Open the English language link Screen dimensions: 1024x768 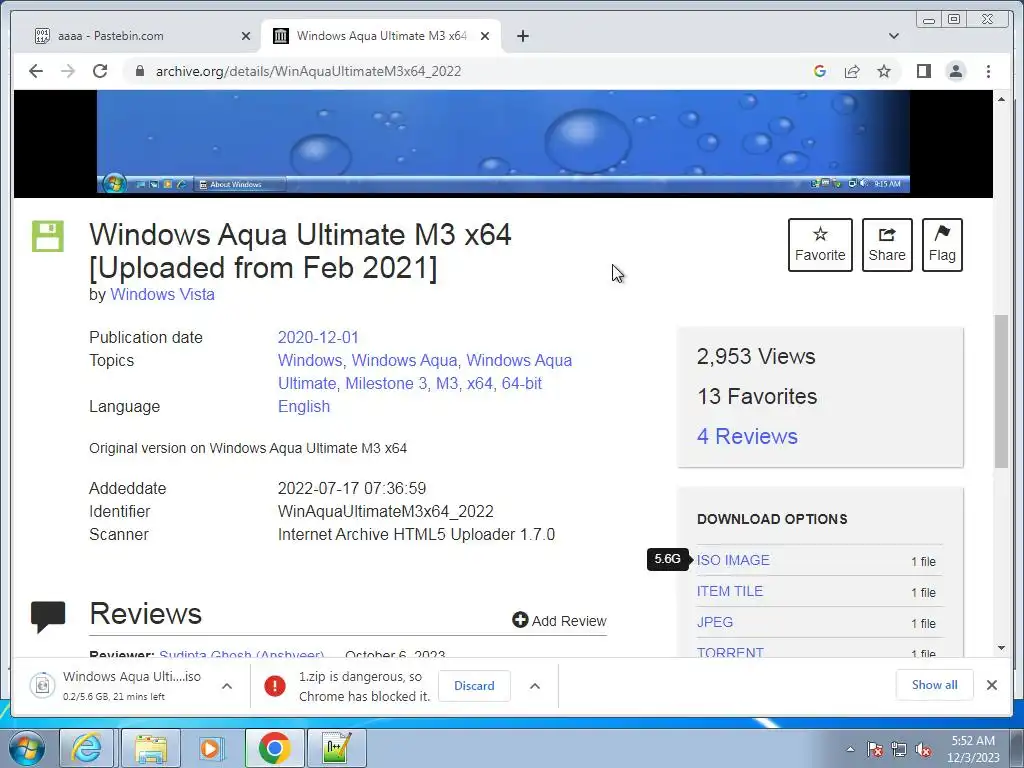pyautogui.click(x=304, y=406)
